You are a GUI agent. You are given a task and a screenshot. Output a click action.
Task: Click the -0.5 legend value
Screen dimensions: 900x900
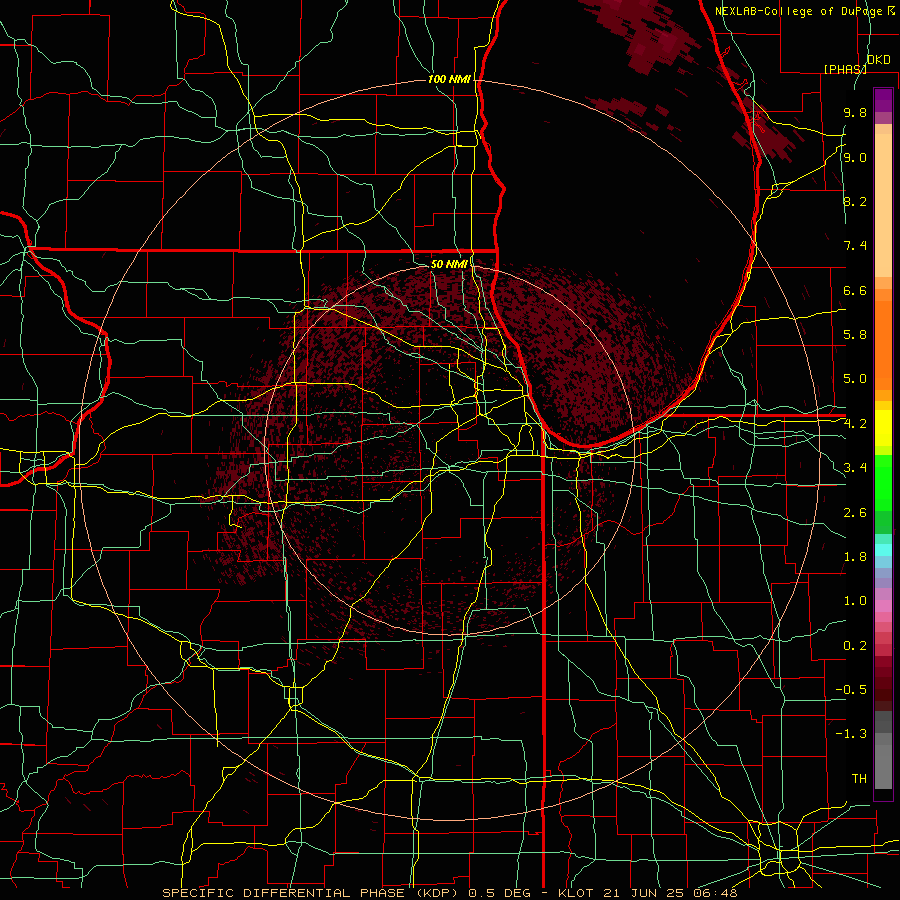click(x=851, y=690)
